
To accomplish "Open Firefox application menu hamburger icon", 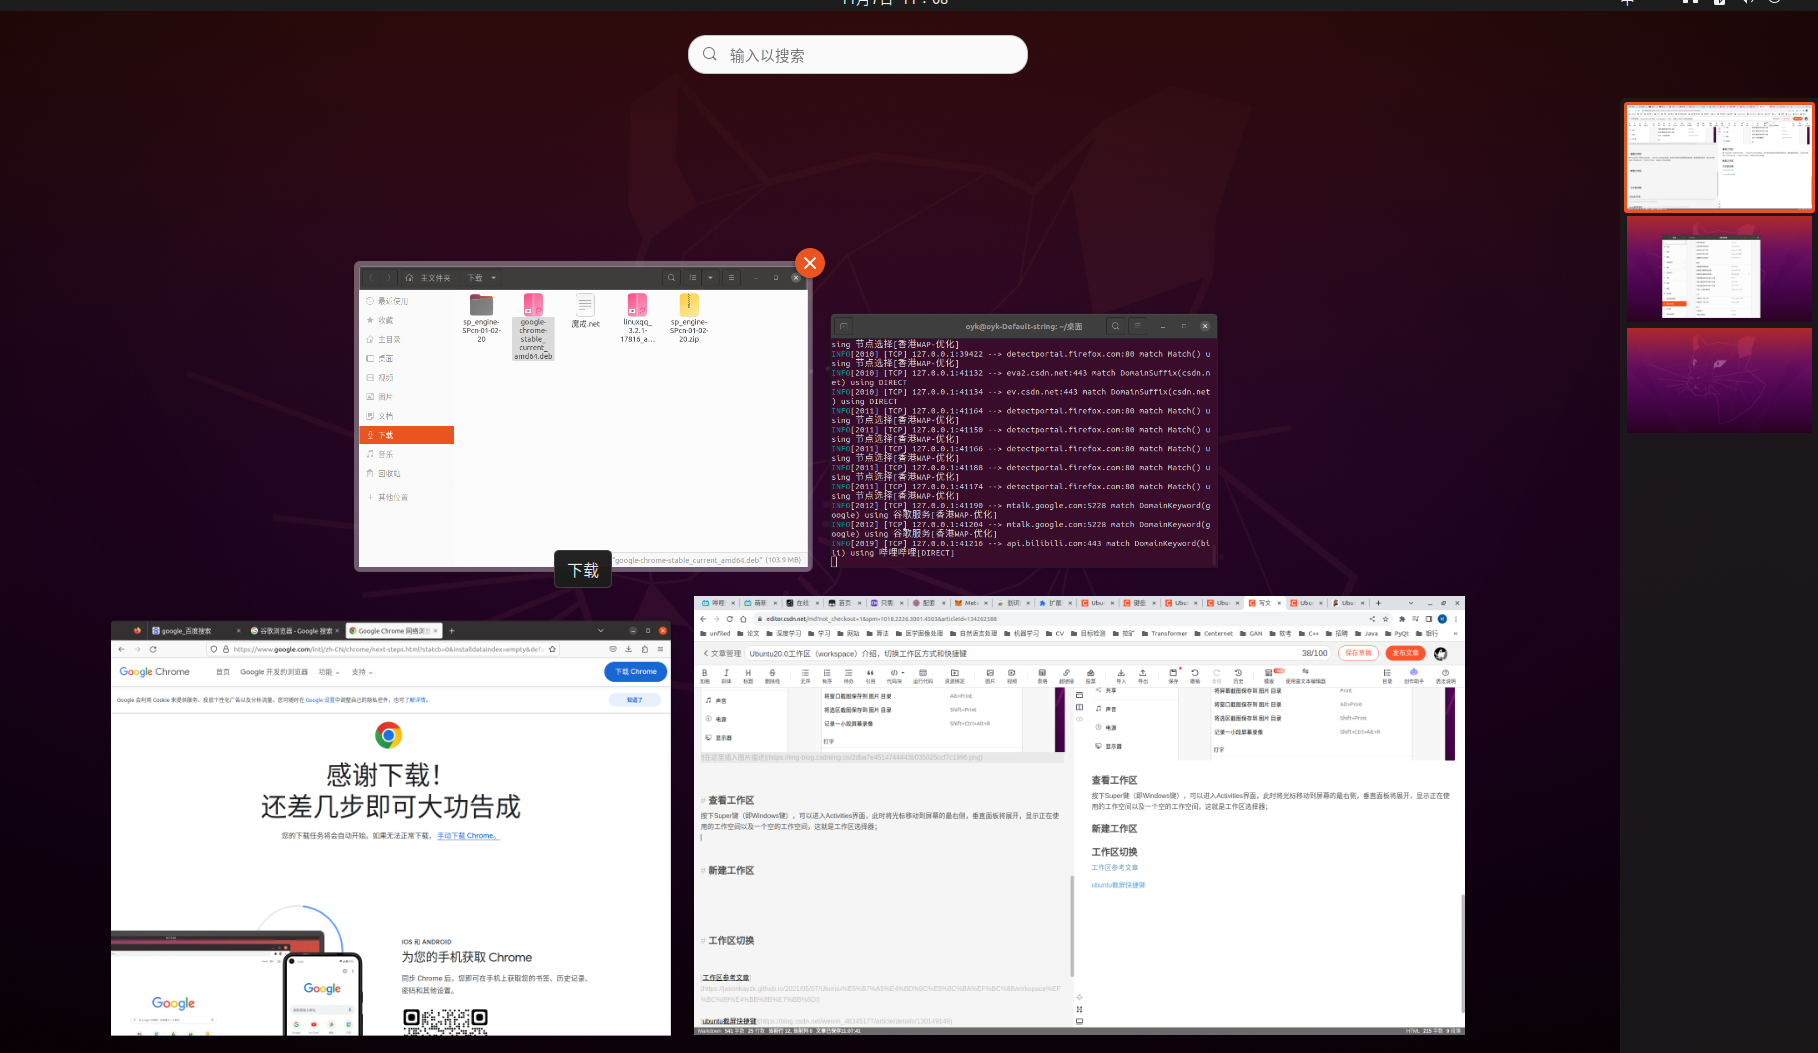I will pos(660,649).
